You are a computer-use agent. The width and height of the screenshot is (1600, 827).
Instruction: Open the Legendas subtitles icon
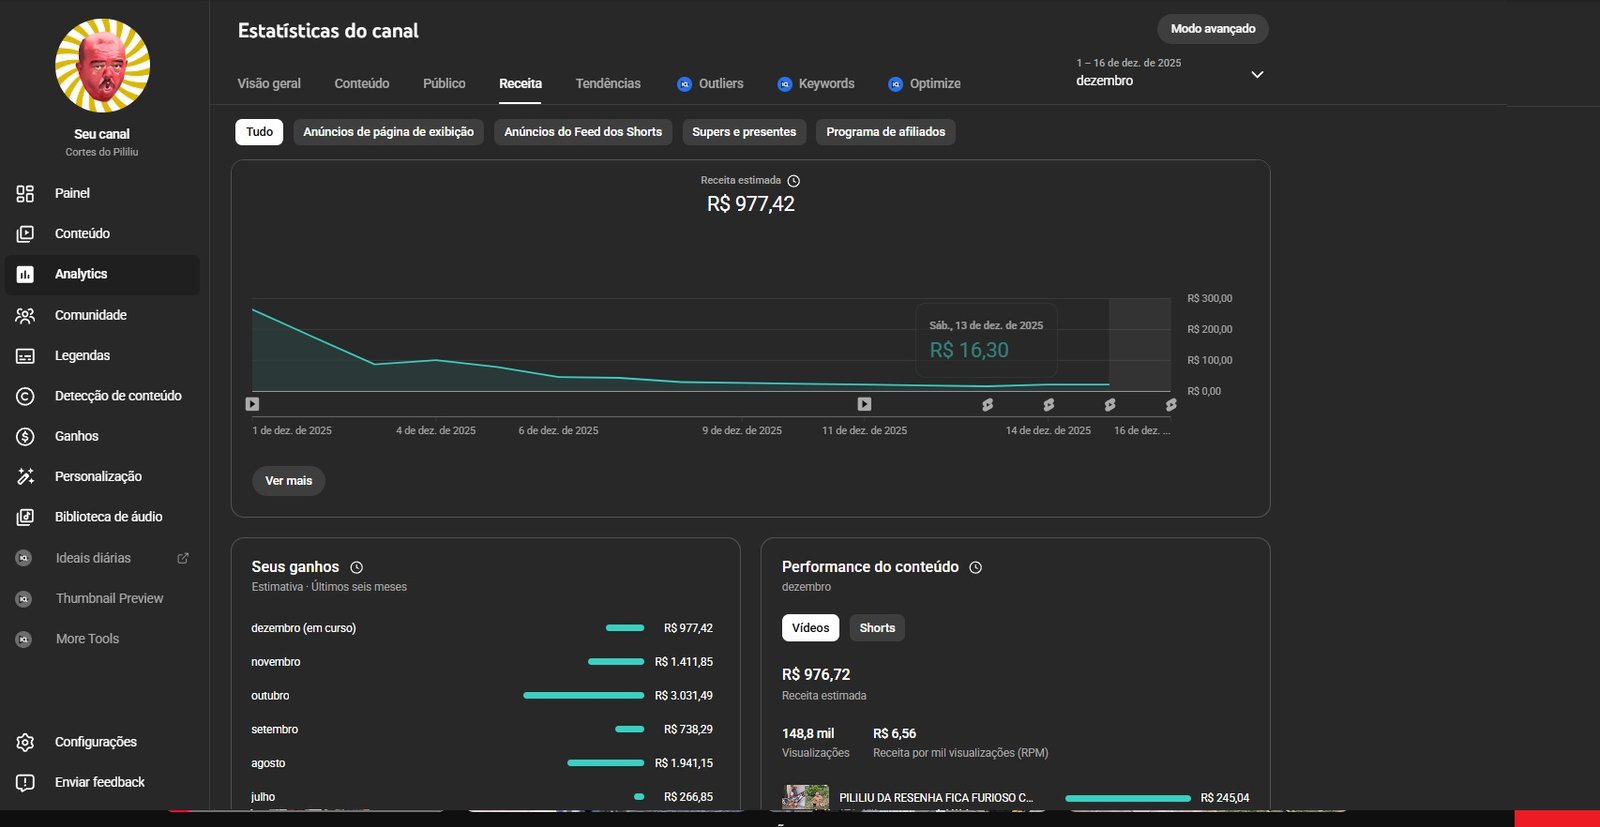coord(26,356)
